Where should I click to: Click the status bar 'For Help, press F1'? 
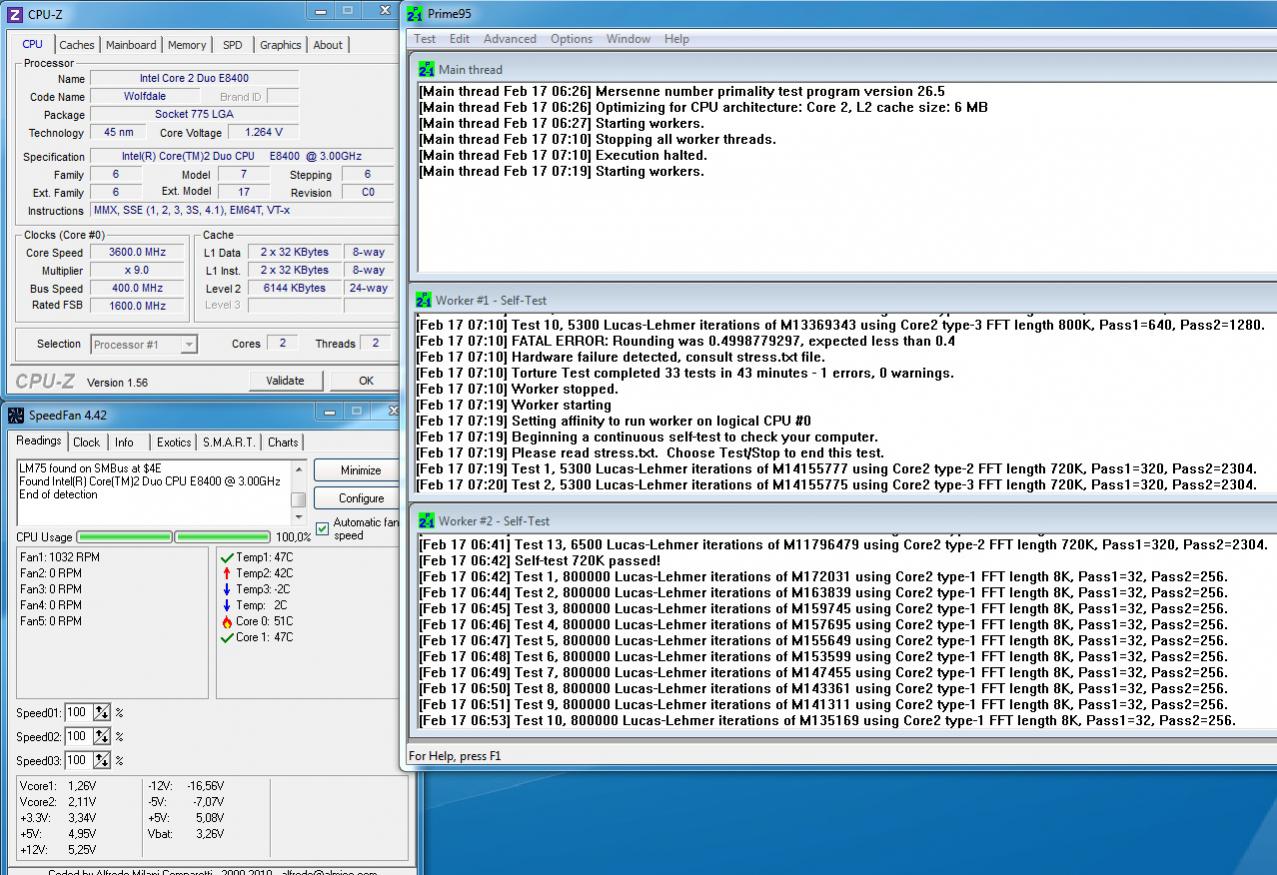point(455,756)
